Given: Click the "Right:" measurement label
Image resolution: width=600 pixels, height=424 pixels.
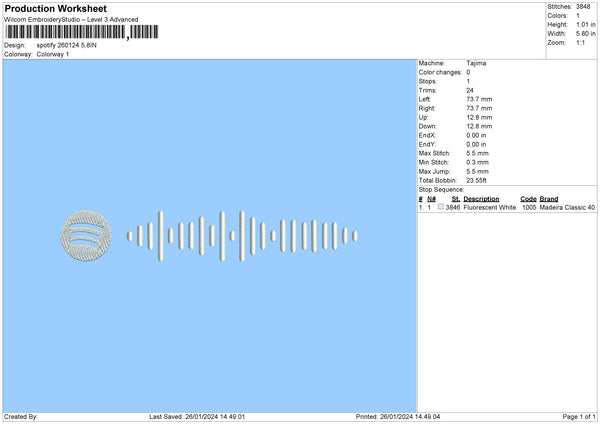Looking at the screenshot, I should point(427,108).
